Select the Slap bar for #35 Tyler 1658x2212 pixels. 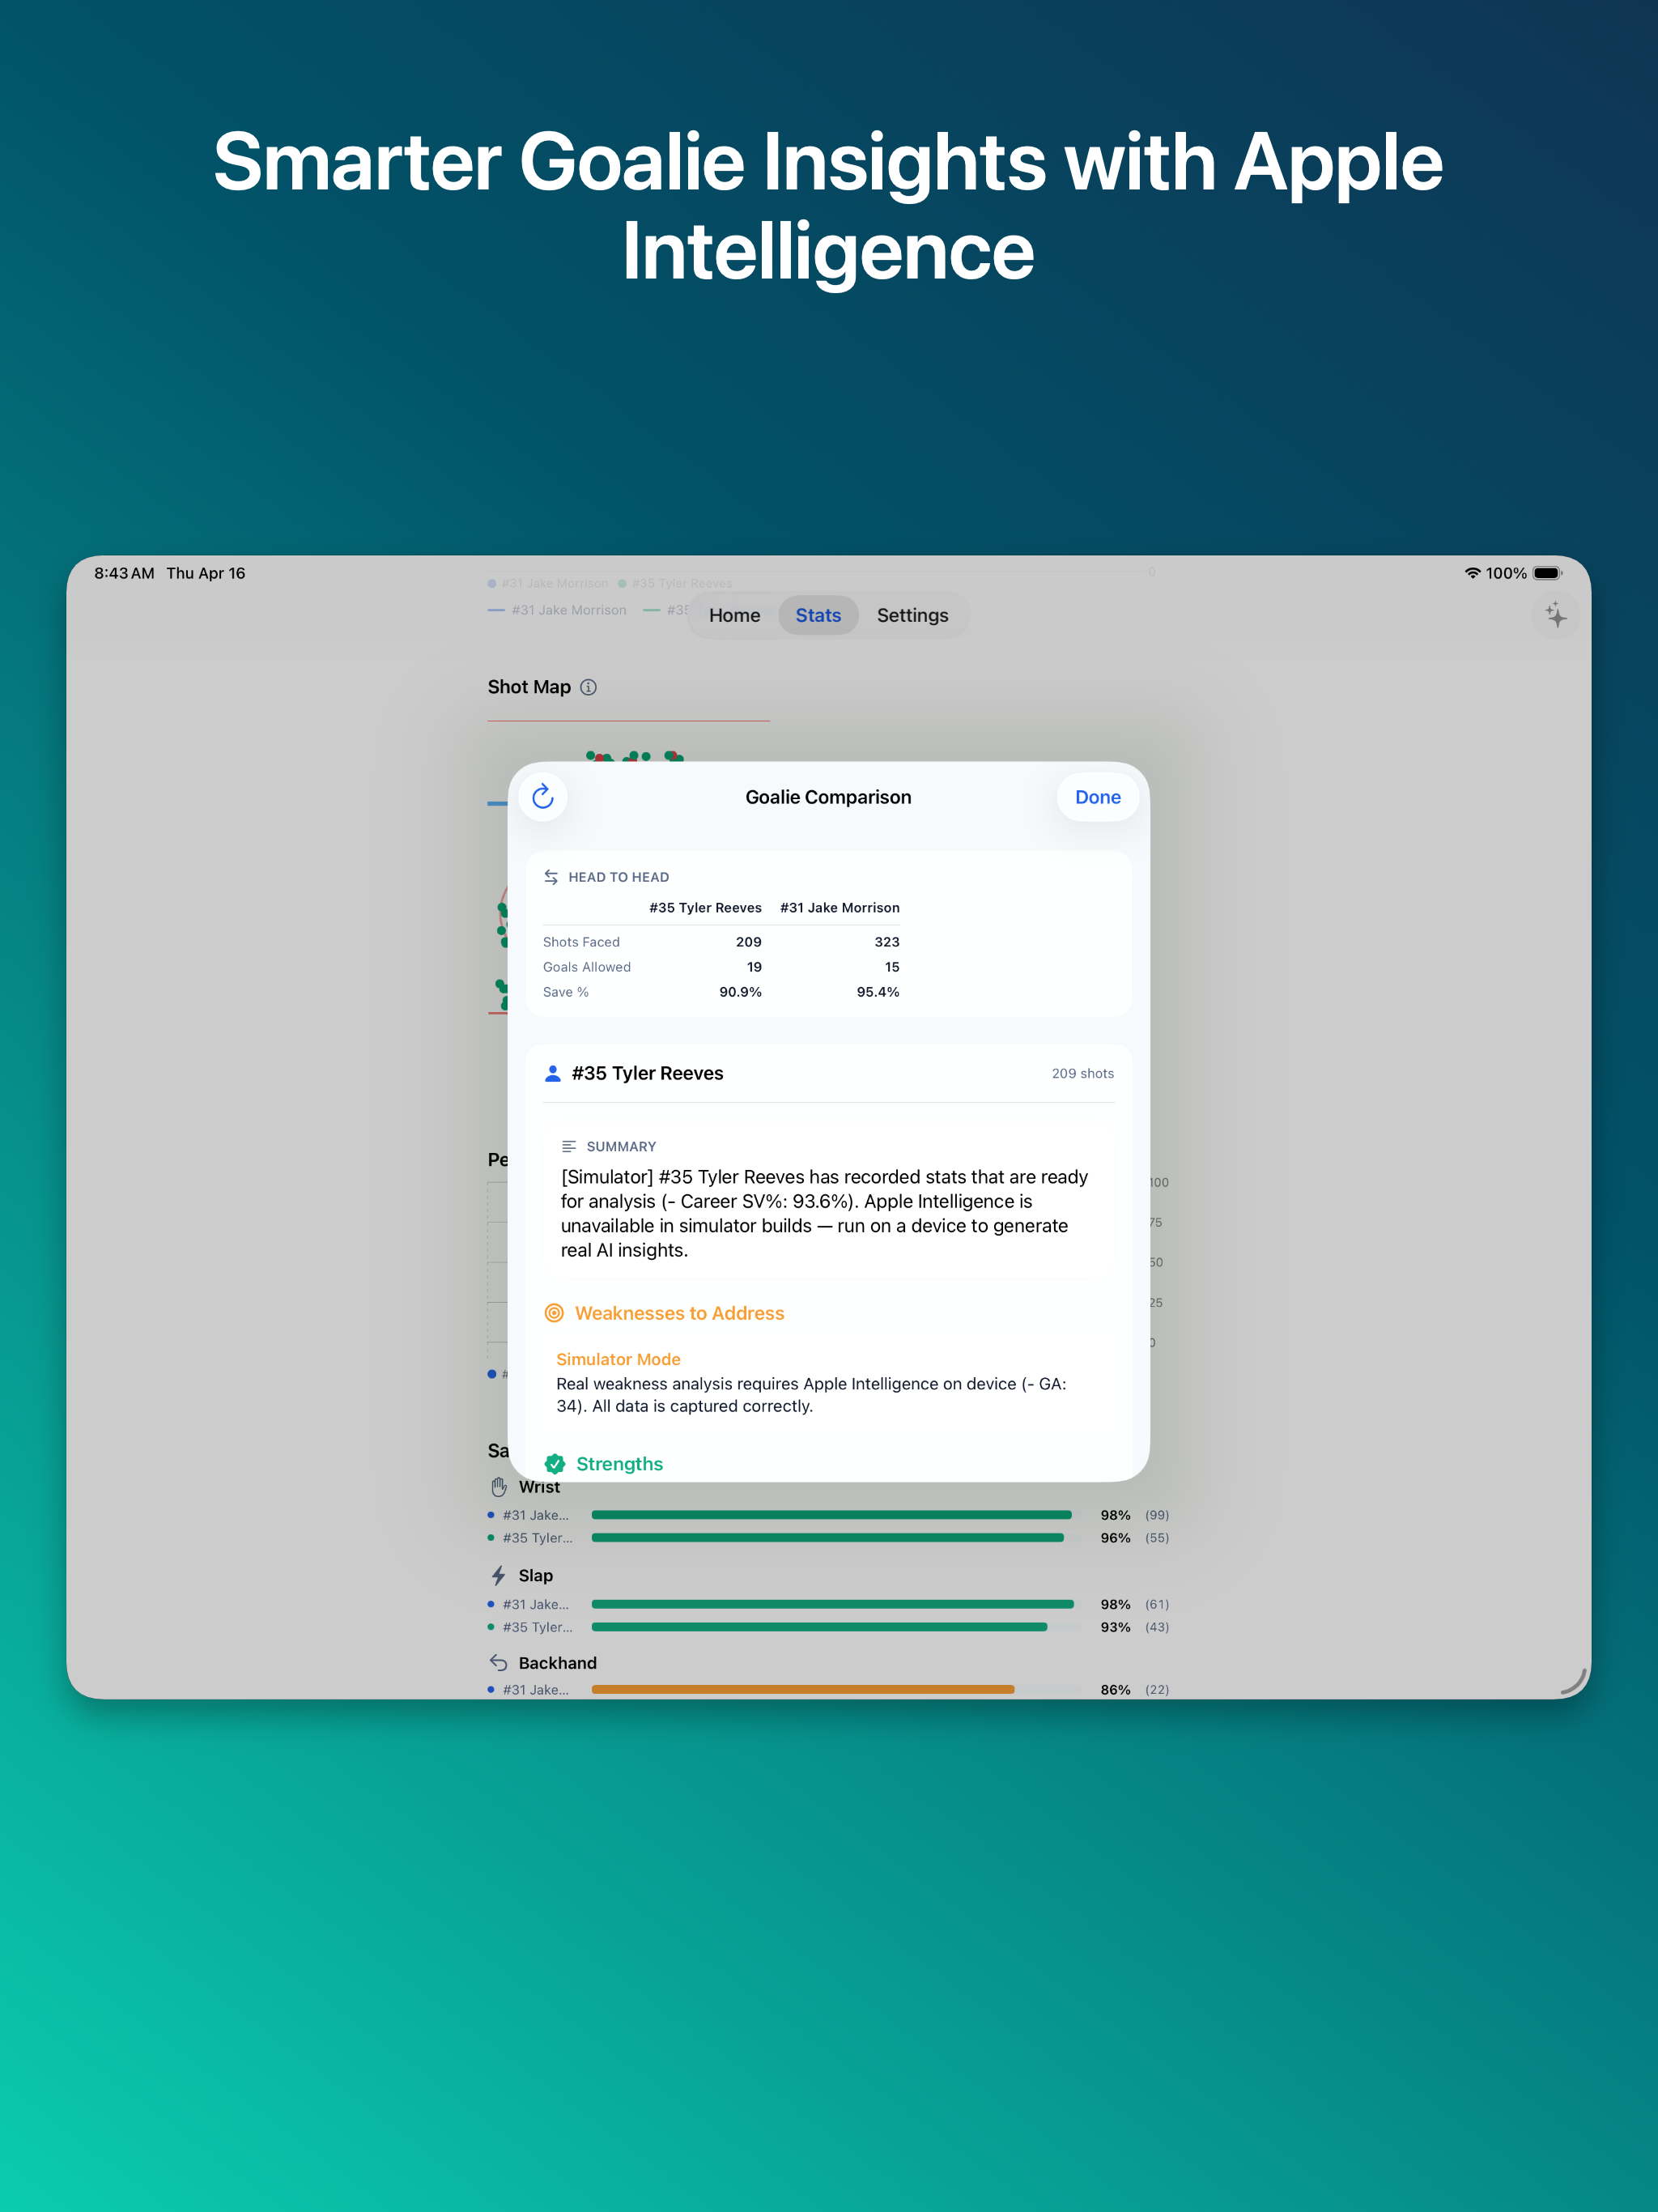click(820, 1627)
